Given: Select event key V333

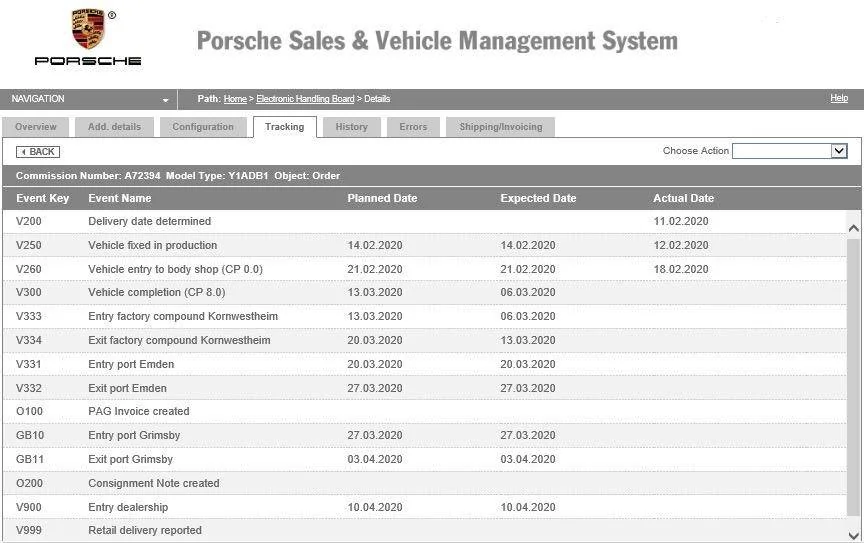Looking at the screenshot, I should pos(29,316).
